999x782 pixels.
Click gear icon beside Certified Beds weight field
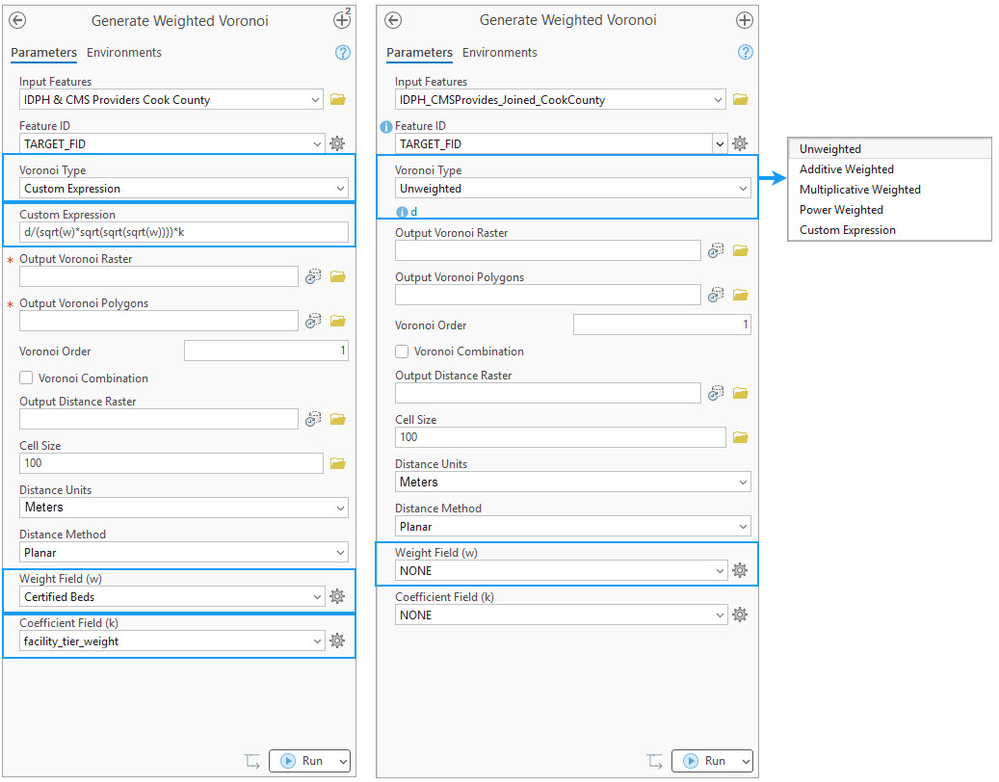coord(337,597)
